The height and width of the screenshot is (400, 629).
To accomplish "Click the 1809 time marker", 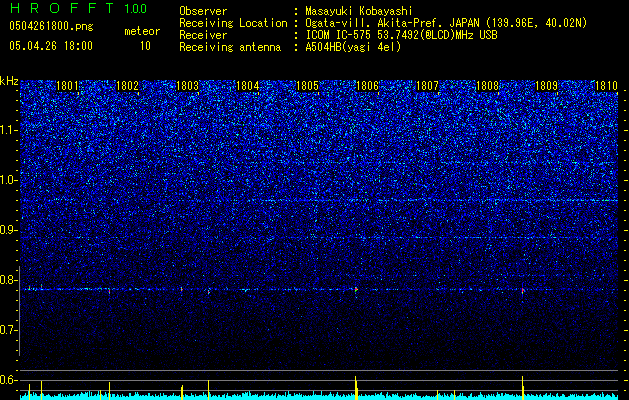I will click(546, 86).
